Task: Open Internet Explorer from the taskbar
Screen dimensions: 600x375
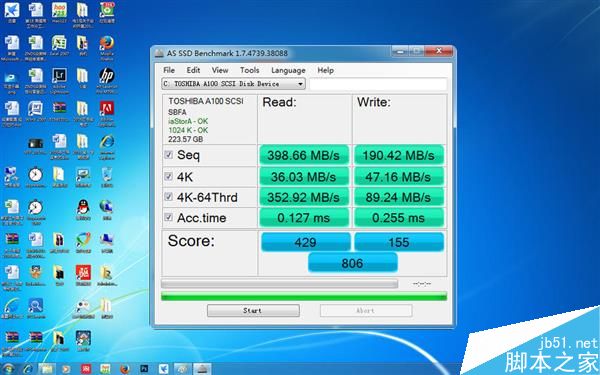Action: click(28, 369)
